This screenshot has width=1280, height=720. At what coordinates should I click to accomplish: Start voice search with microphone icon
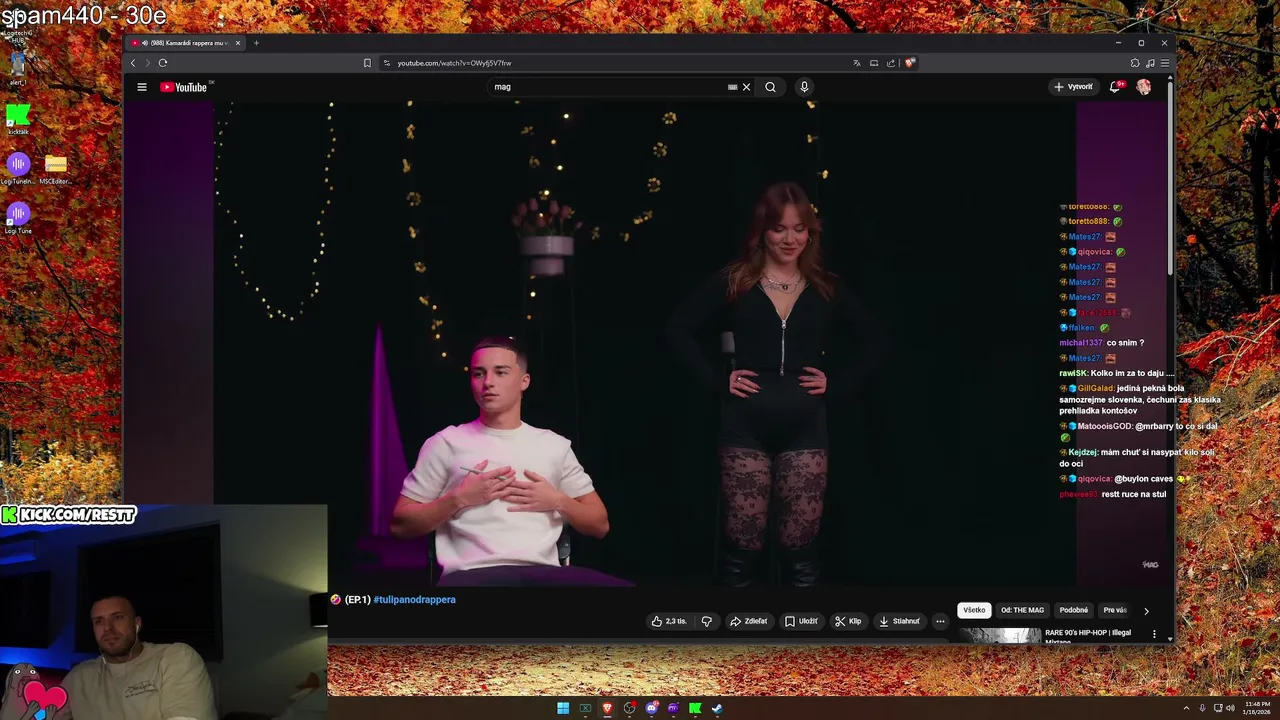[x=804, y=87]
